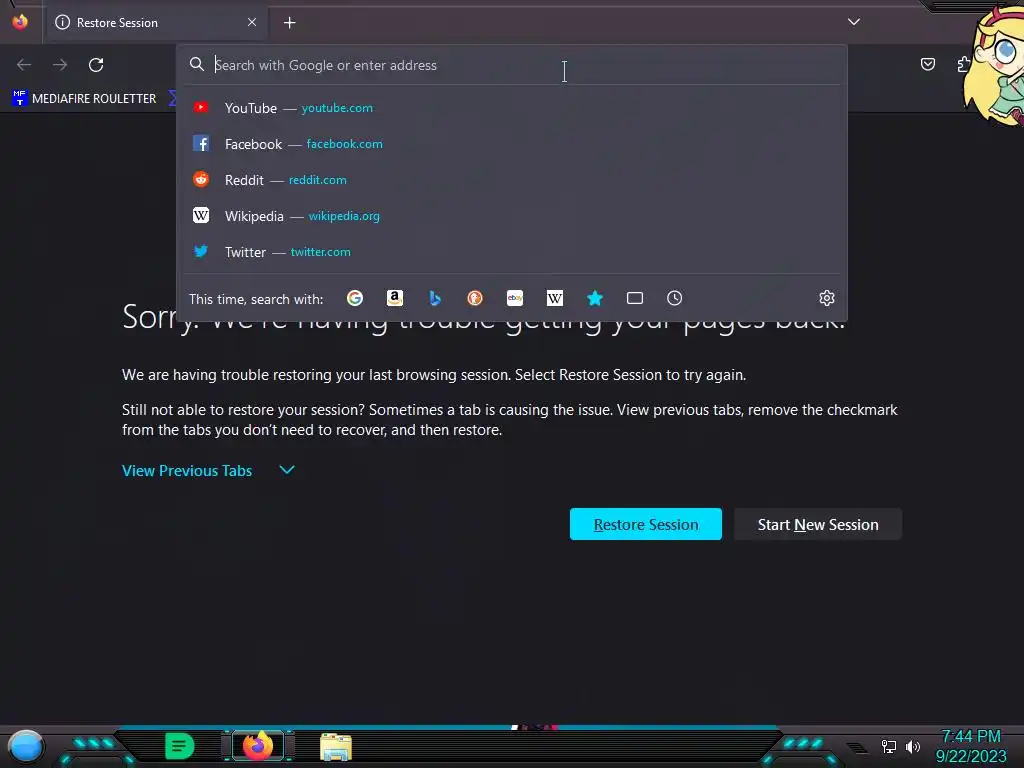Search this time with Google

click(x=355, y=298)
